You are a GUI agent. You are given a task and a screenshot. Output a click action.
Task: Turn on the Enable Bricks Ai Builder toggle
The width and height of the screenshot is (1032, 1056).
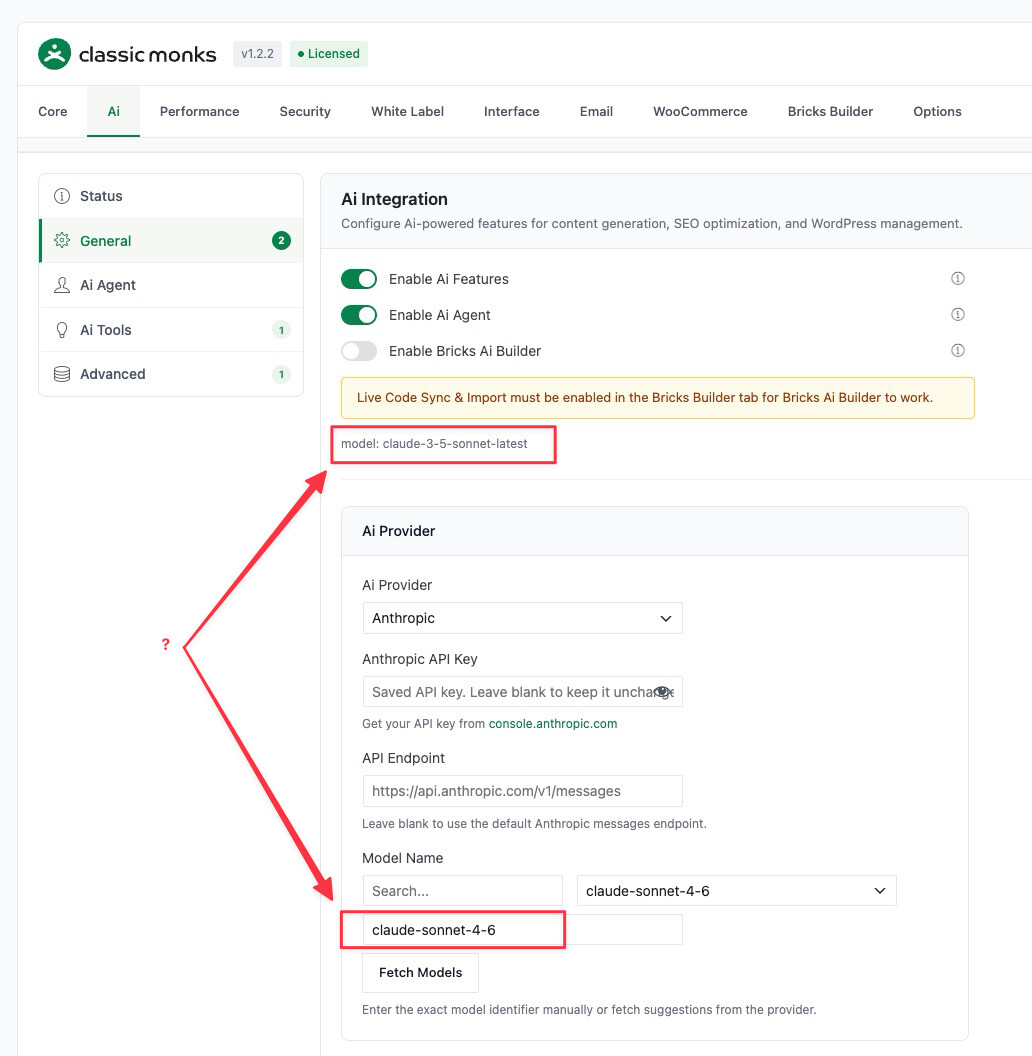[x=359, y=351]
